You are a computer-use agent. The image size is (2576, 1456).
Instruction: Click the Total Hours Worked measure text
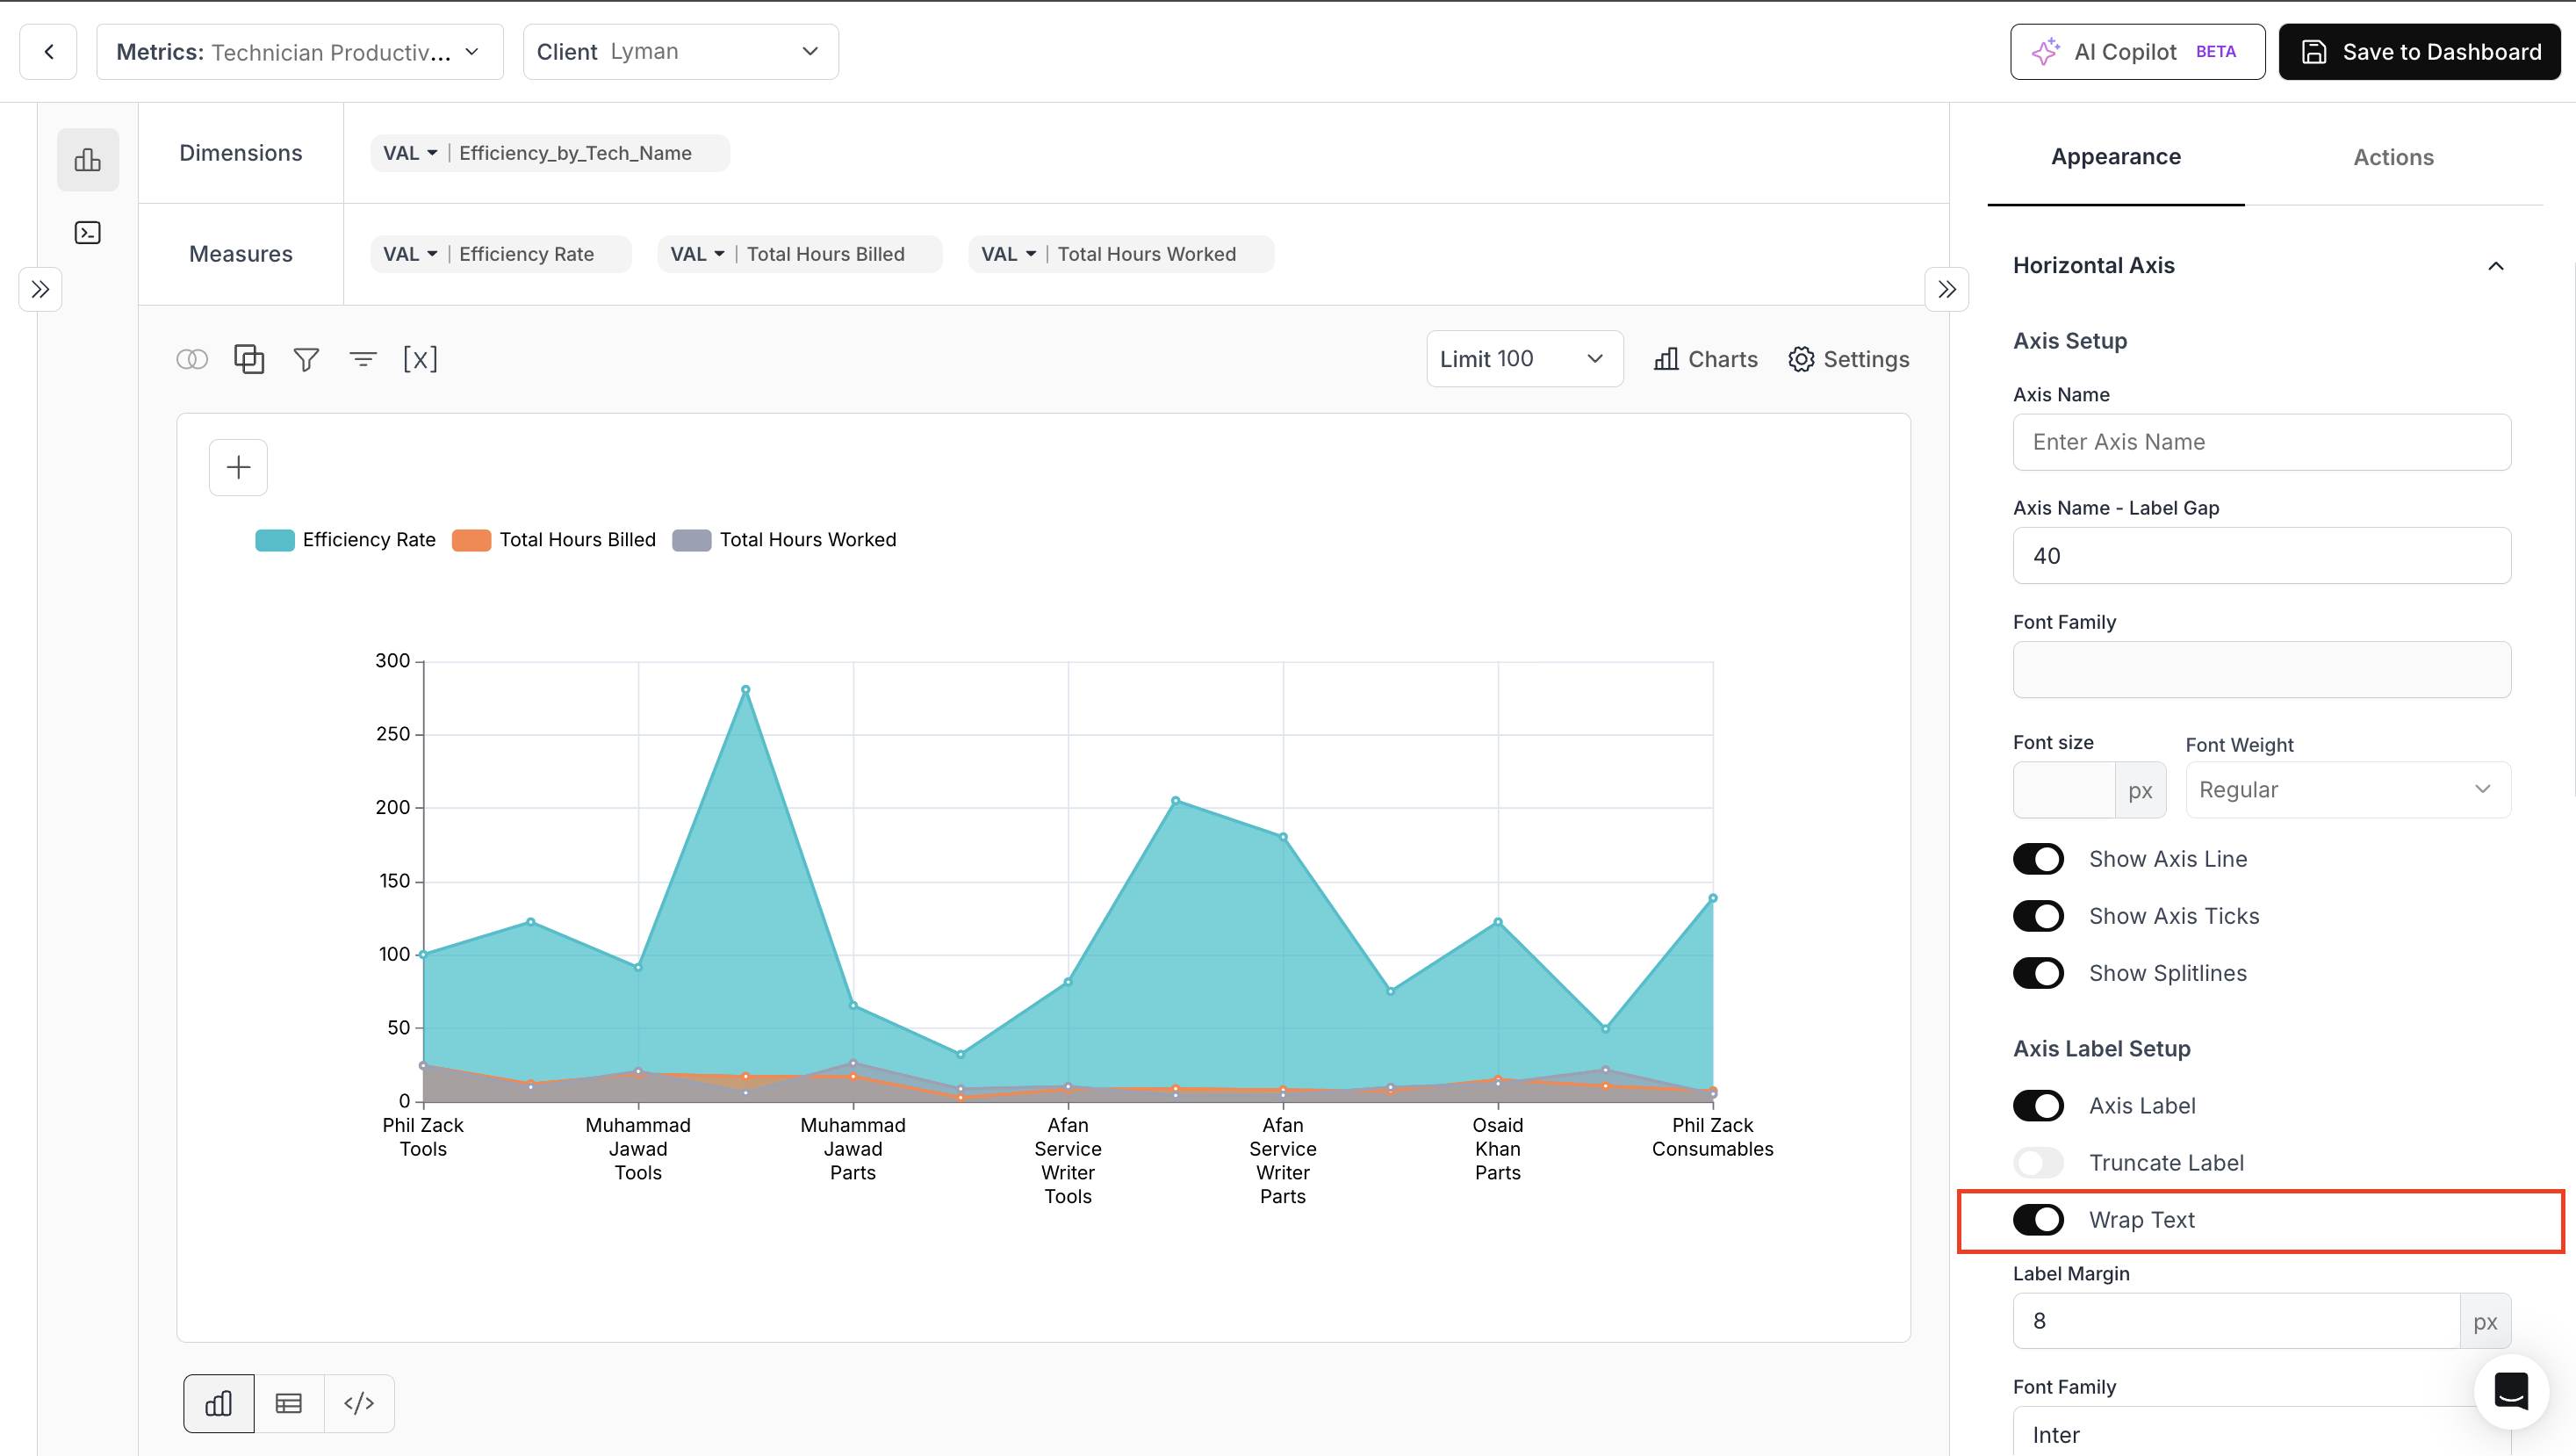coord(1146,254)
